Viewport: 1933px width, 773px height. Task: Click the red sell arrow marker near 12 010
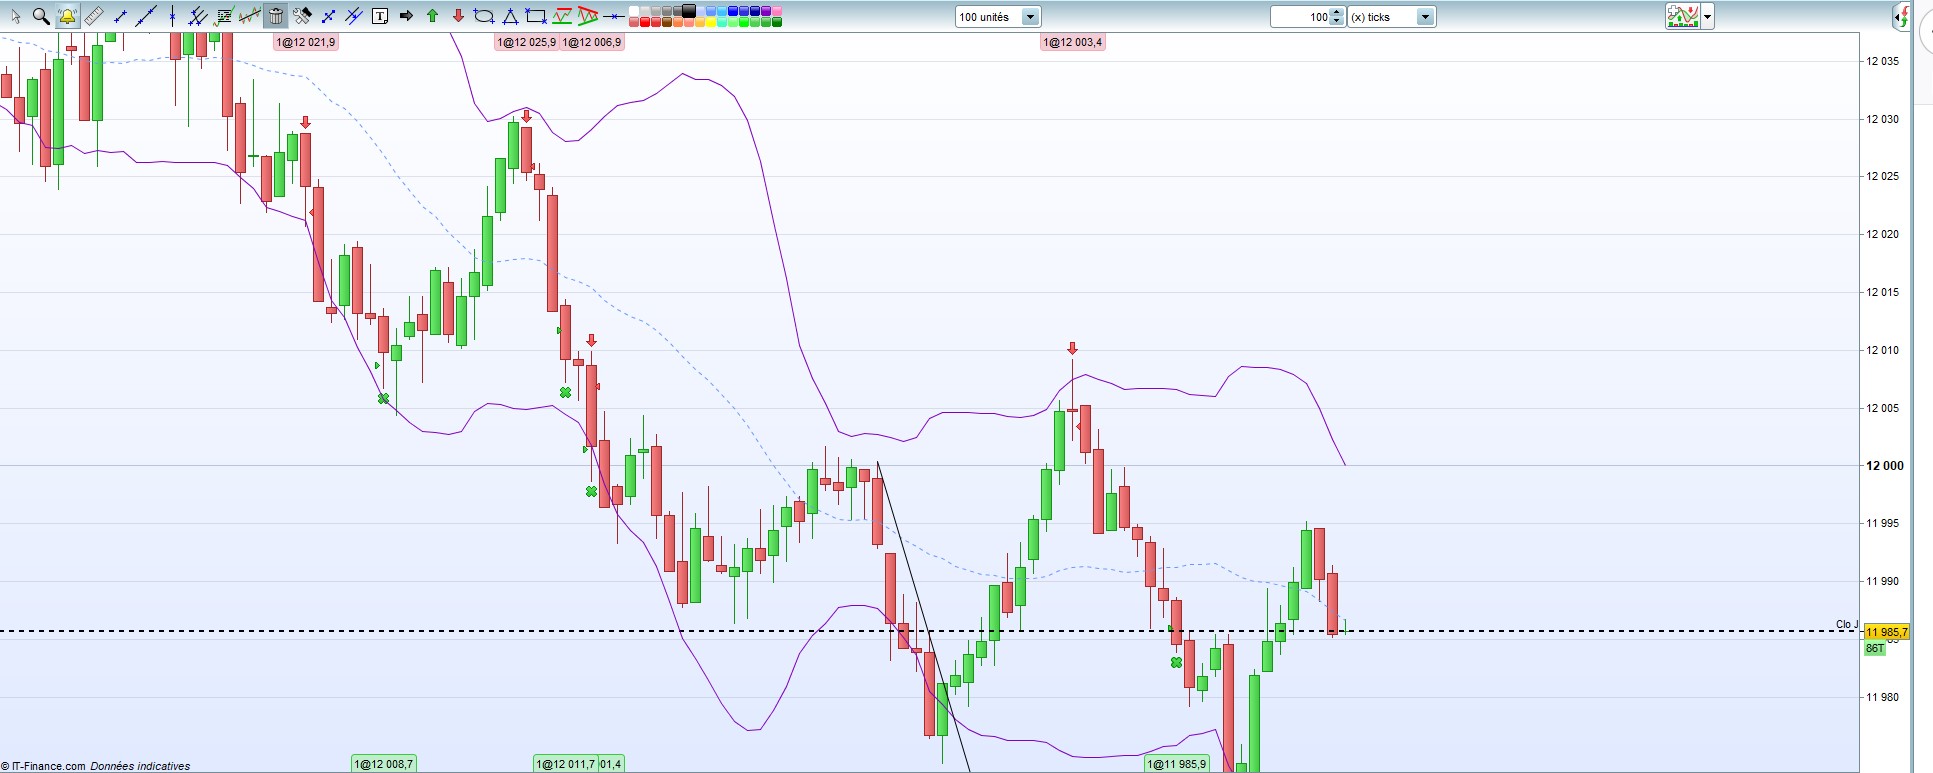[x=1072, y=348]
